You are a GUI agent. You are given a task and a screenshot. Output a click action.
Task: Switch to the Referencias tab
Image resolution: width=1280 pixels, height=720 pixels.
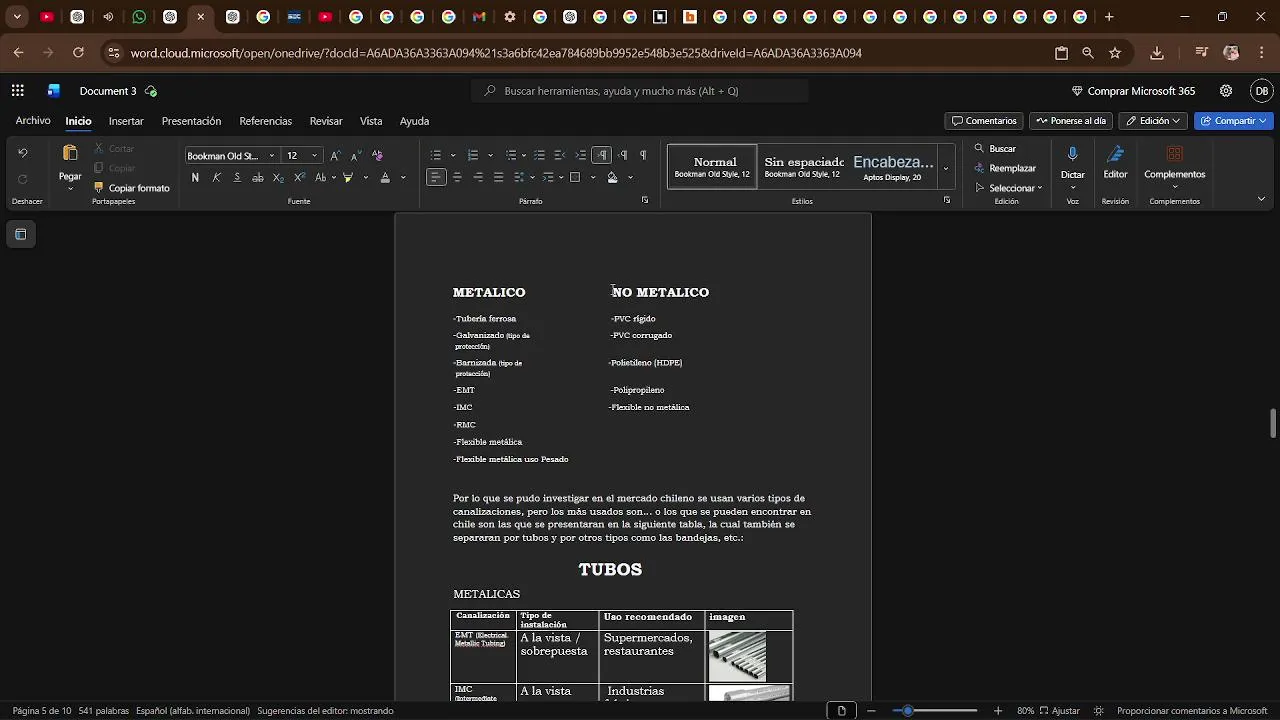click(x=266, y=121)
